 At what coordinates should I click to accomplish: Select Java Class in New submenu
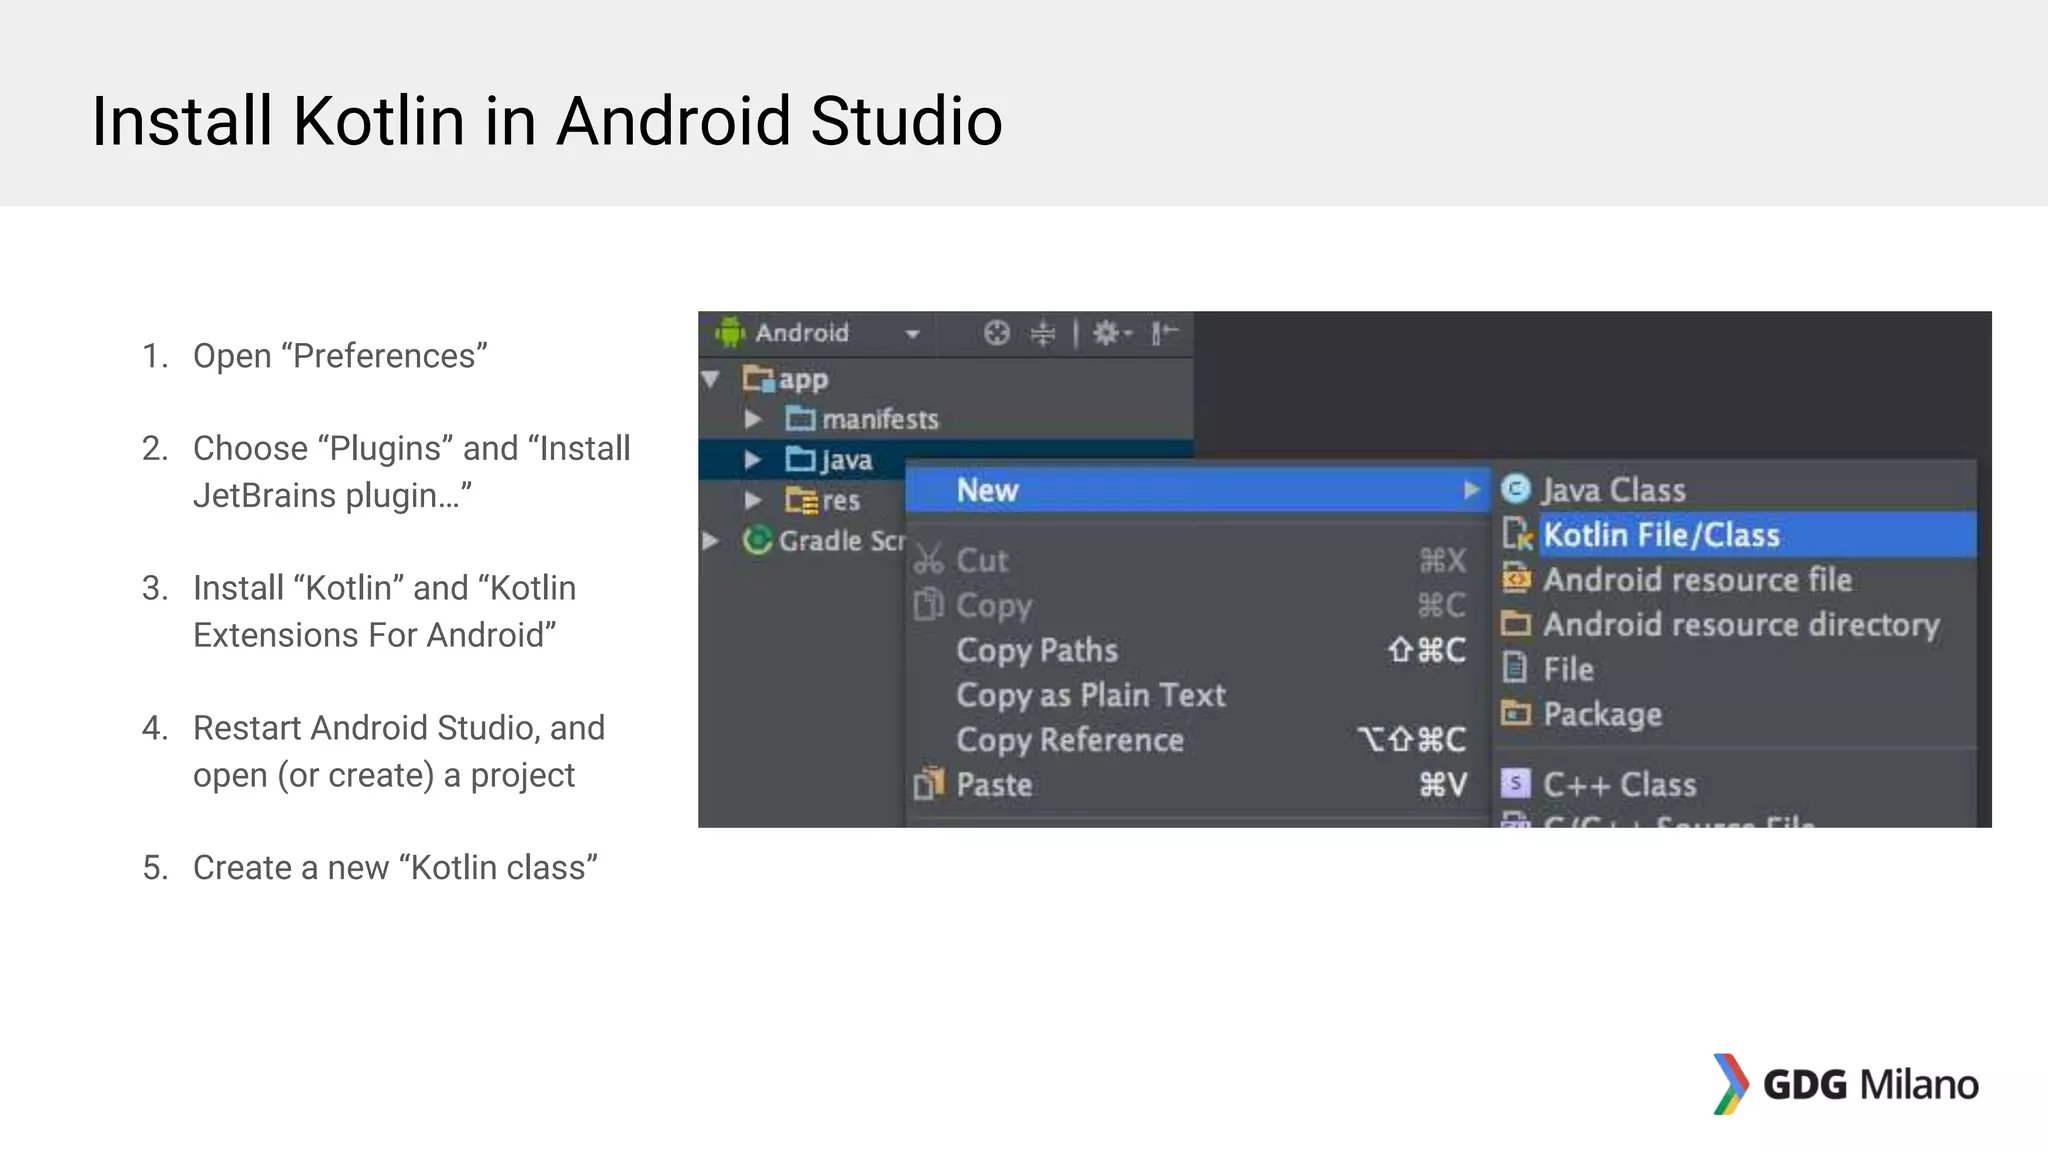[1735, 490]
